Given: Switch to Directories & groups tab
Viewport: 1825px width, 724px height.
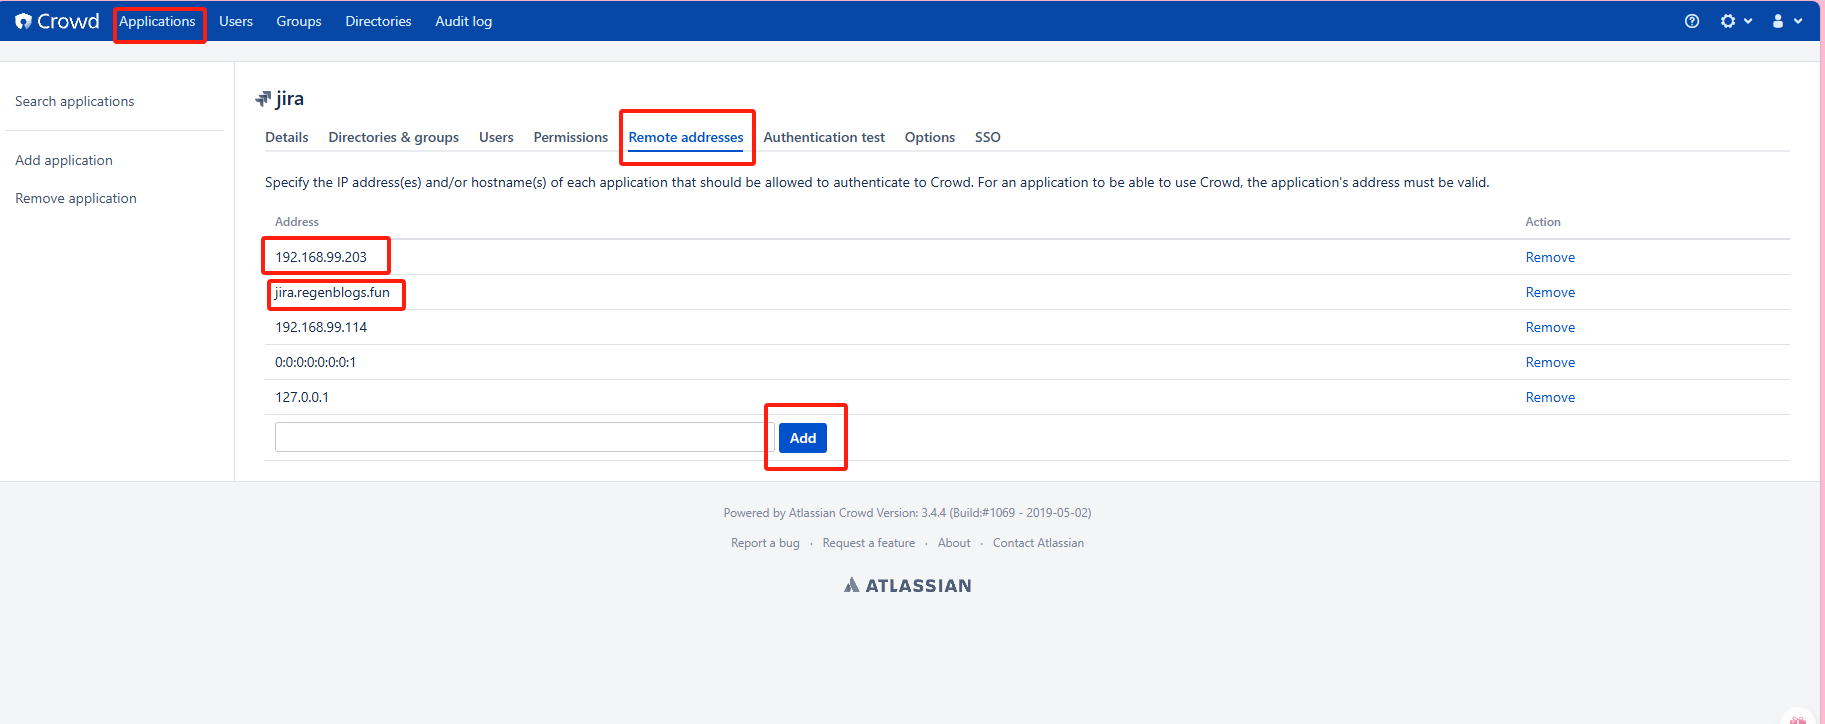Looking at the screenshot, I should click(x=394, y=137).
